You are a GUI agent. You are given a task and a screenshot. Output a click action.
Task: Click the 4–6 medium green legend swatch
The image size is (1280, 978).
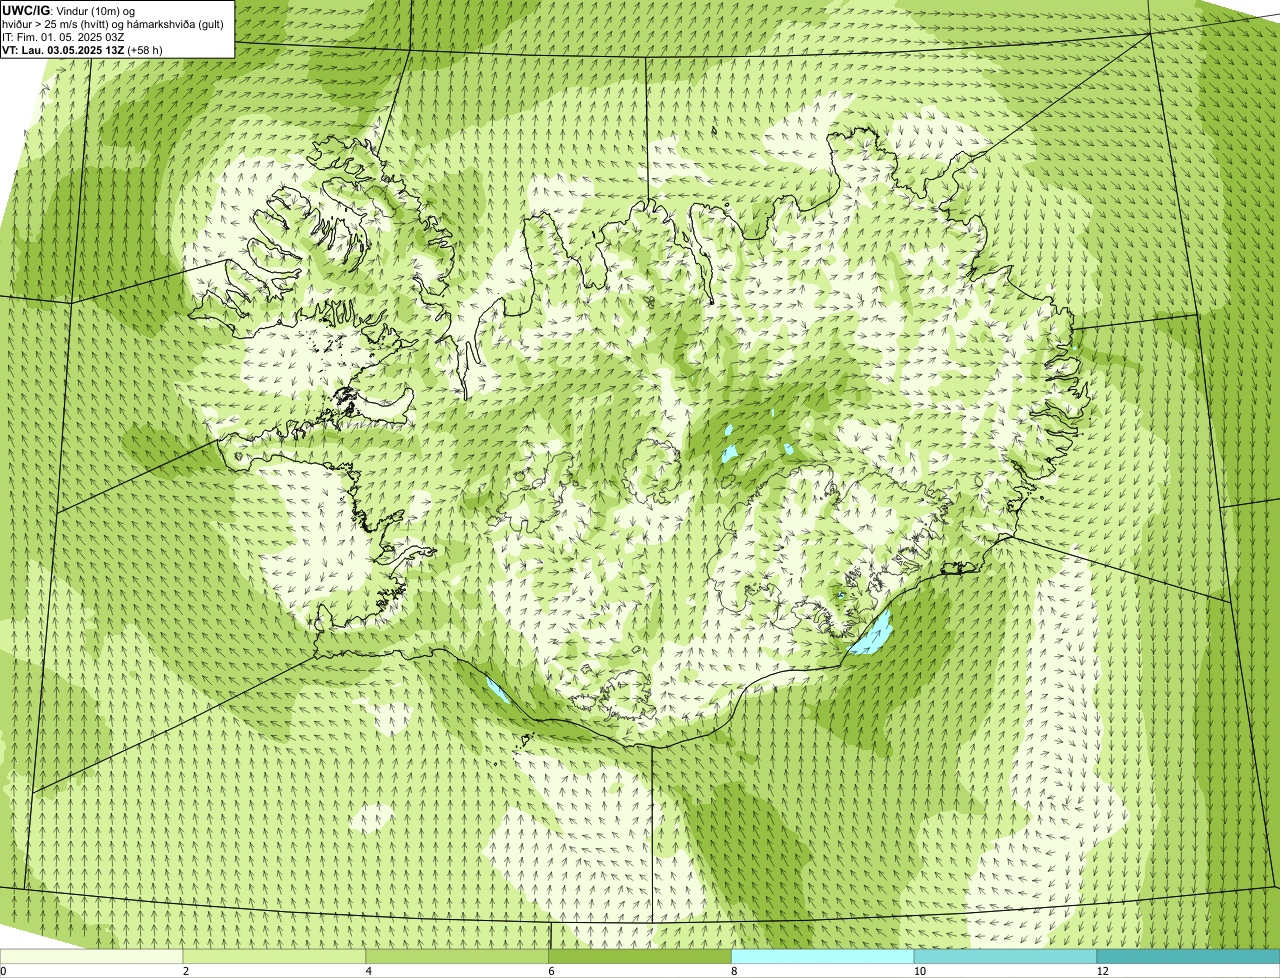(458, 957)
